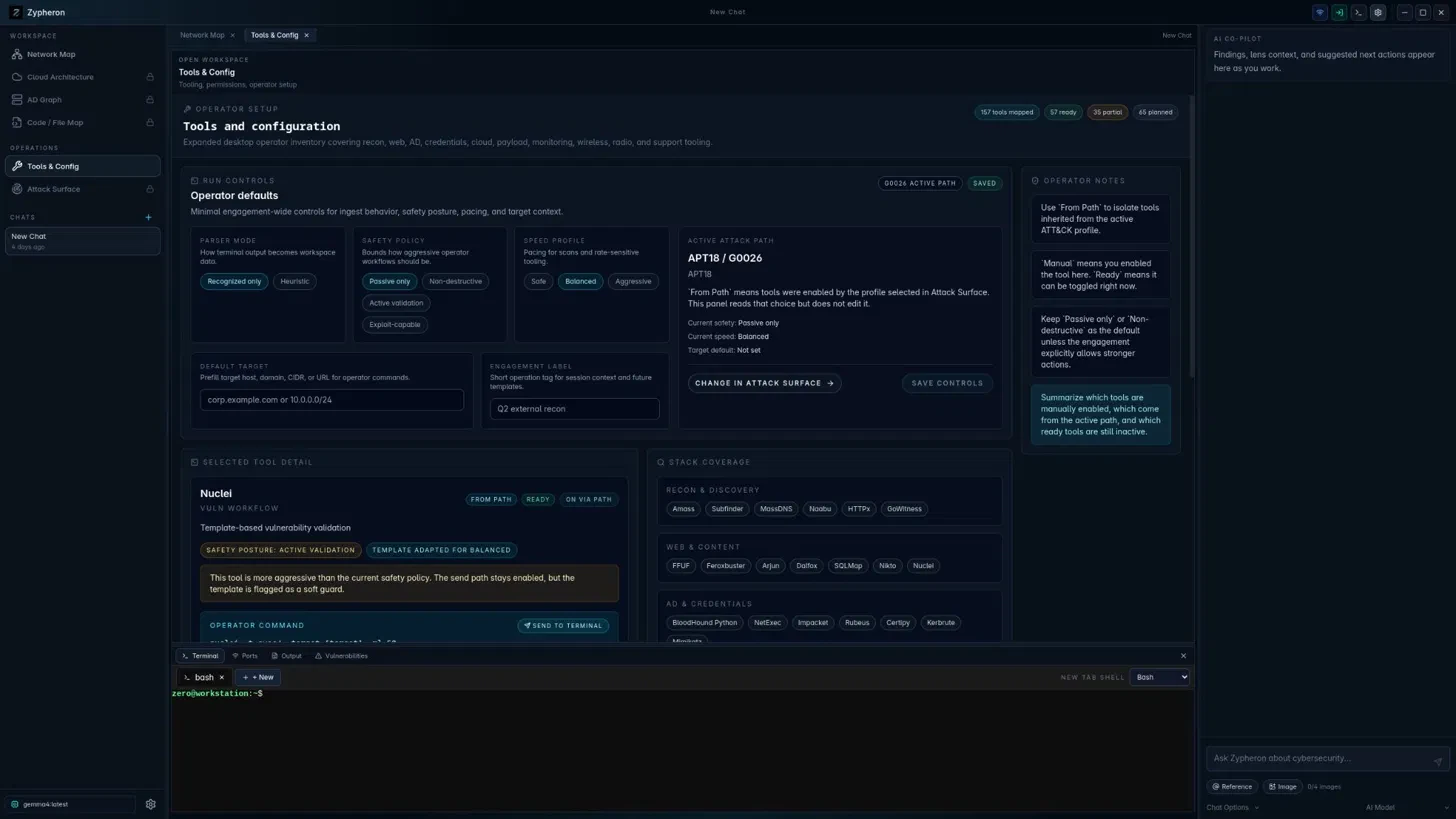Click the lock icon beside Attack Surface
Screen dimensions: 1456x819
pos(150,189)
